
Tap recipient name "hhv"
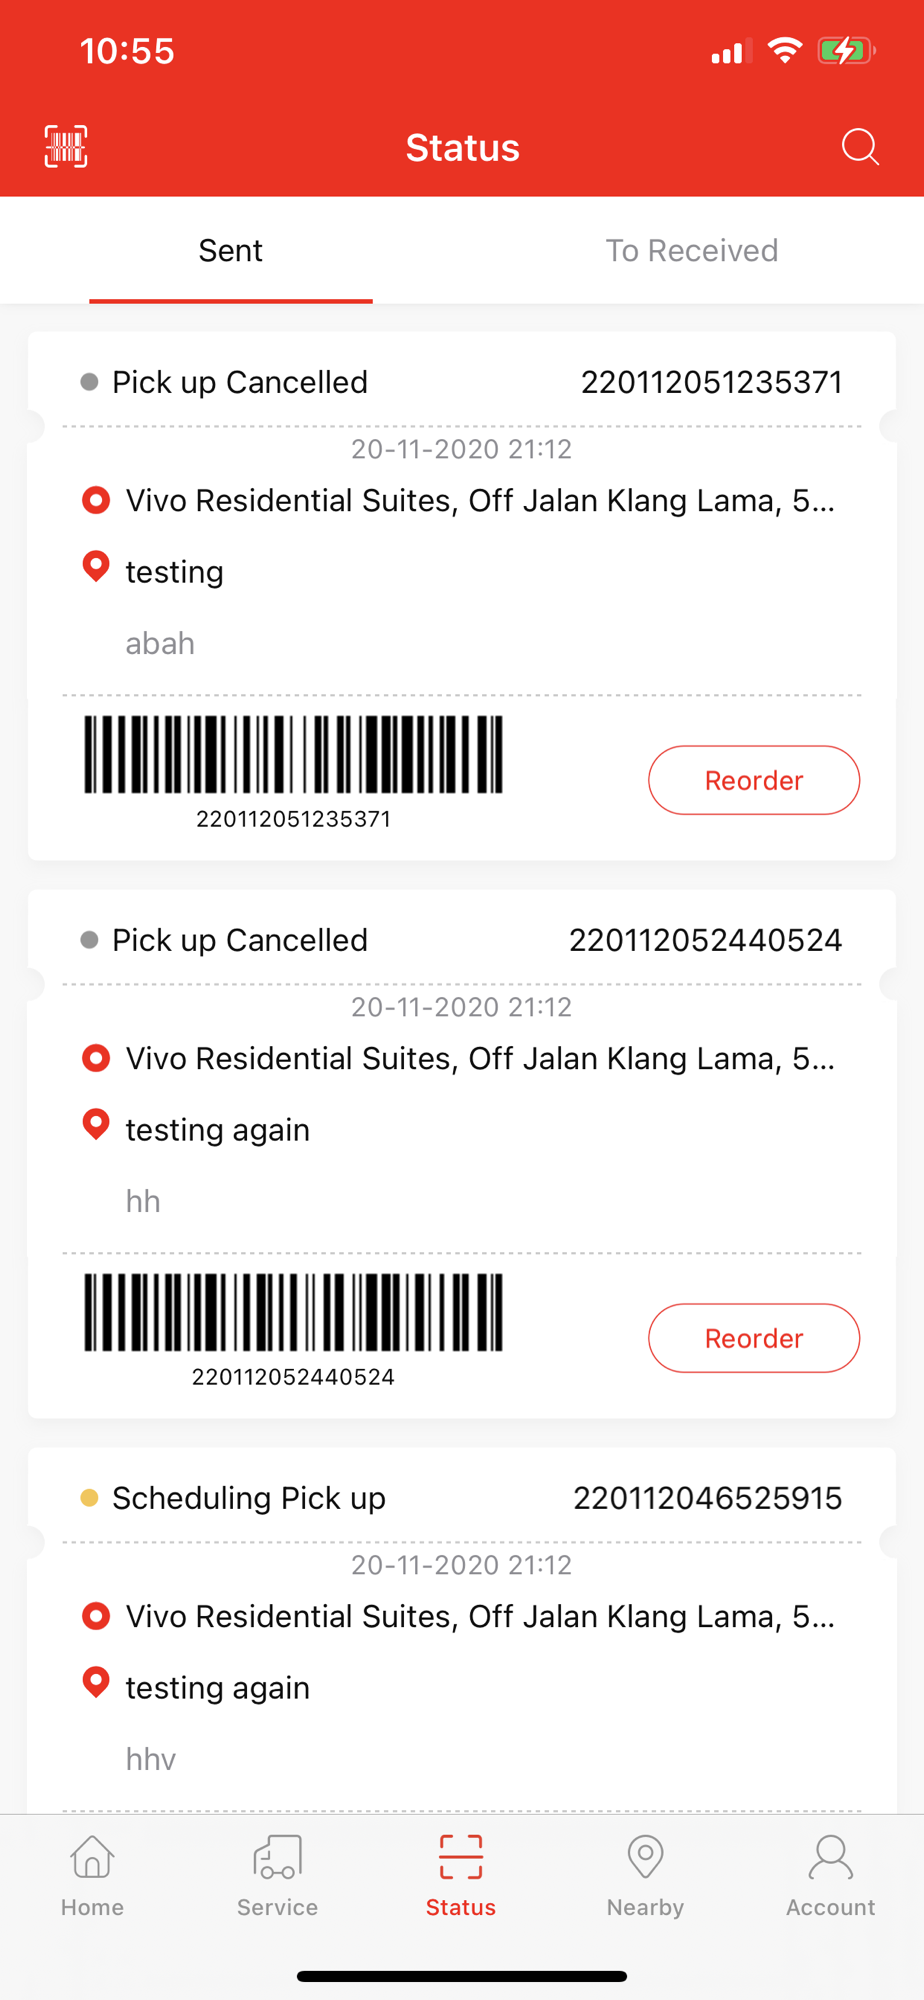(151, 1759)
